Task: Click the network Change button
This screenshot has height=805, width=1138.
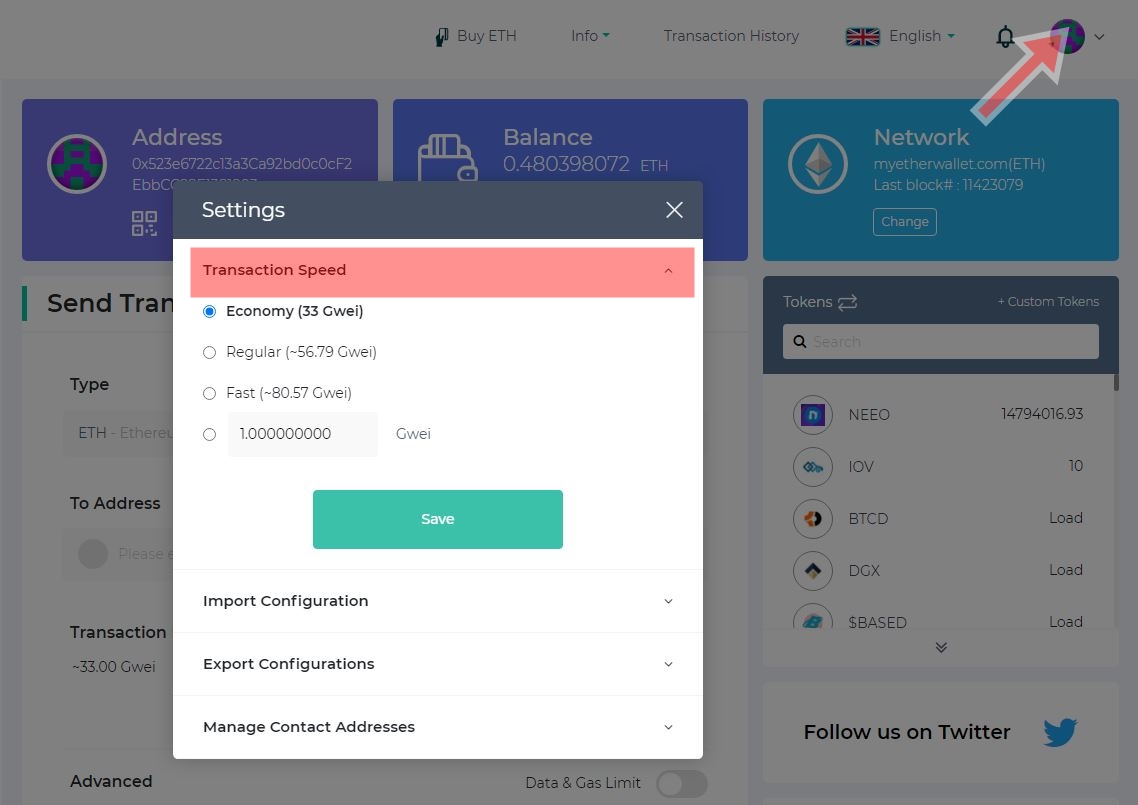Action: coord(904,221)
